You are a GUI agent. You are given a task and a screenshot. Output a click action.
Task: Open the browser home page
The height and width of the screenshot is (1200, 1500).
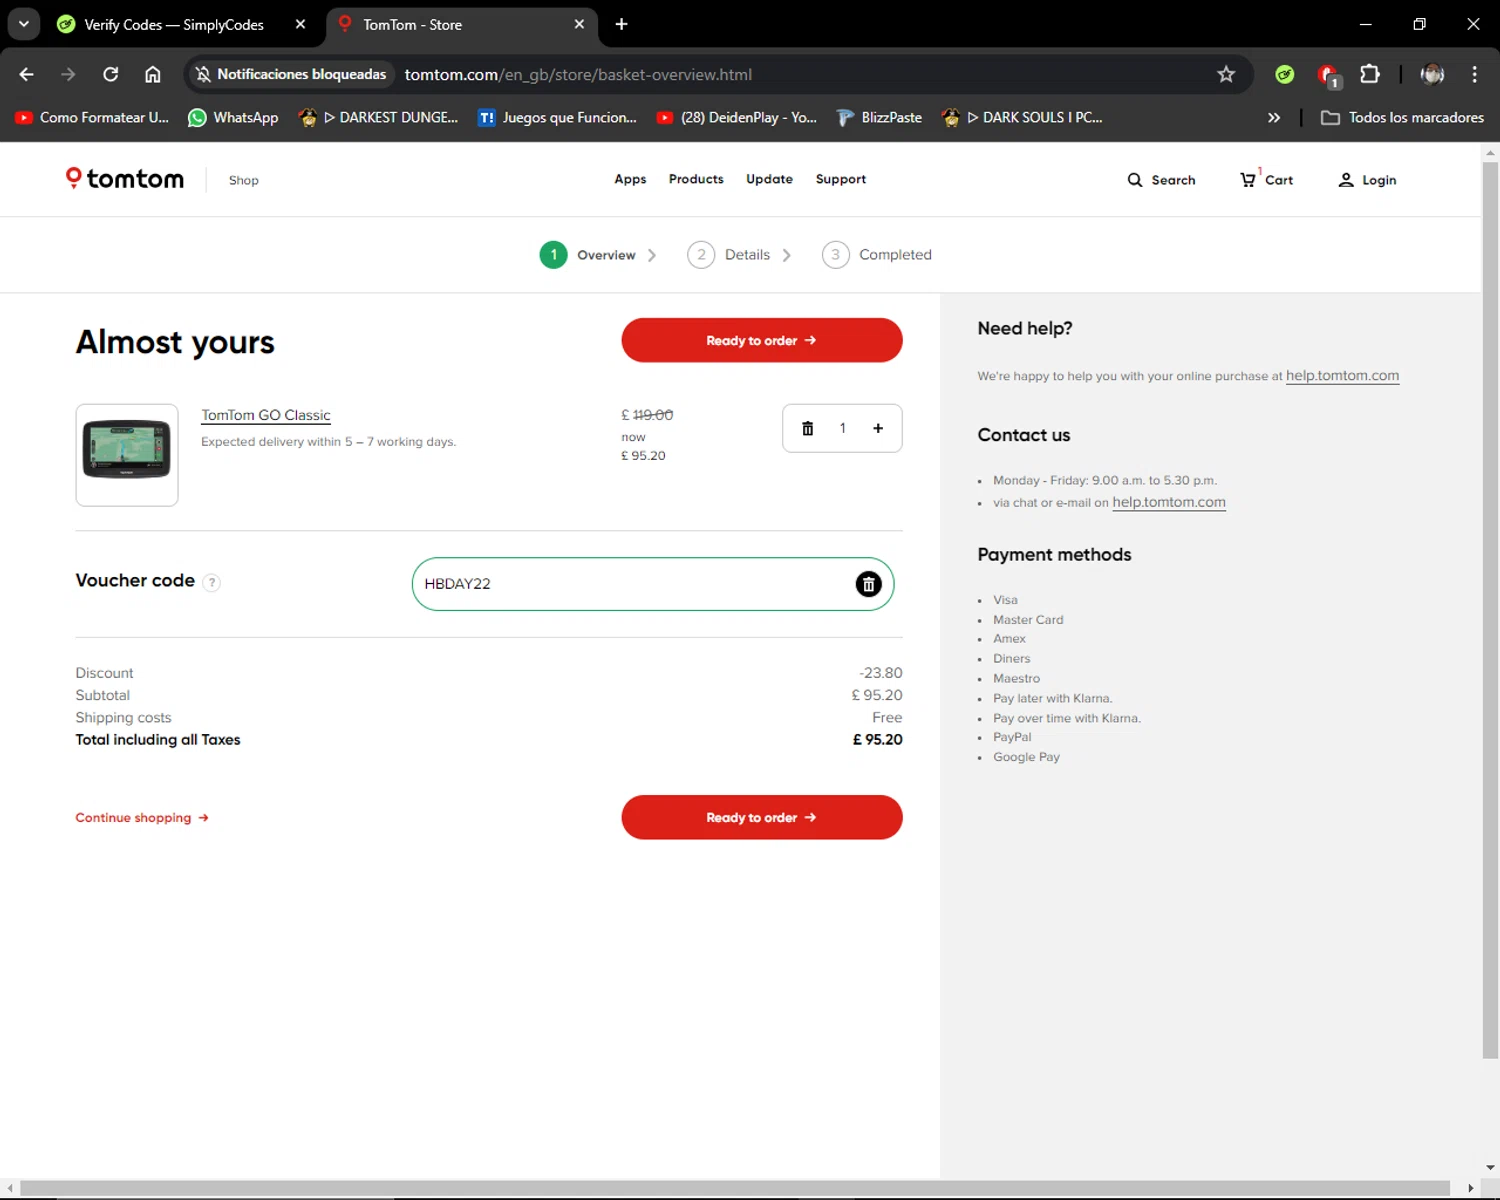pos(153,74)
